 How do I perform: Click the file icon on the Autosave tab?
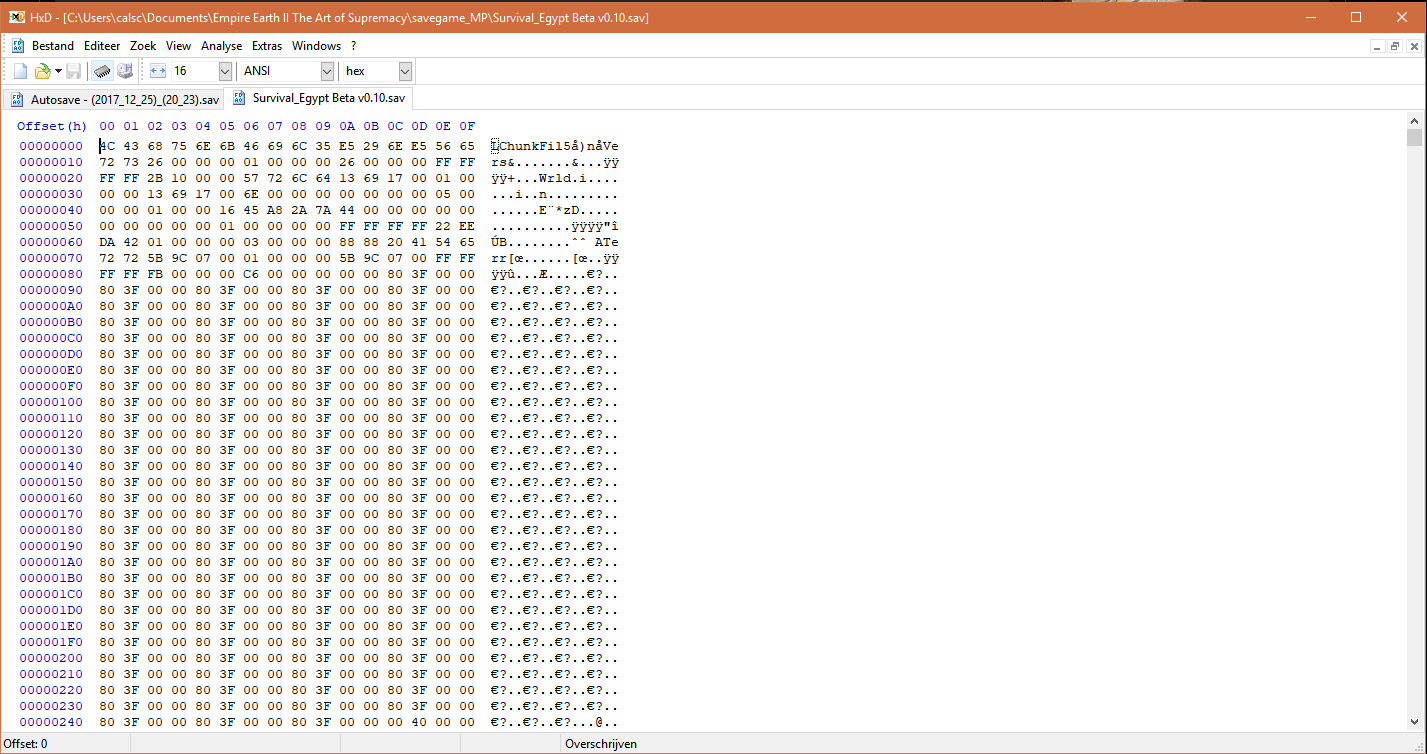pos(17,99)
